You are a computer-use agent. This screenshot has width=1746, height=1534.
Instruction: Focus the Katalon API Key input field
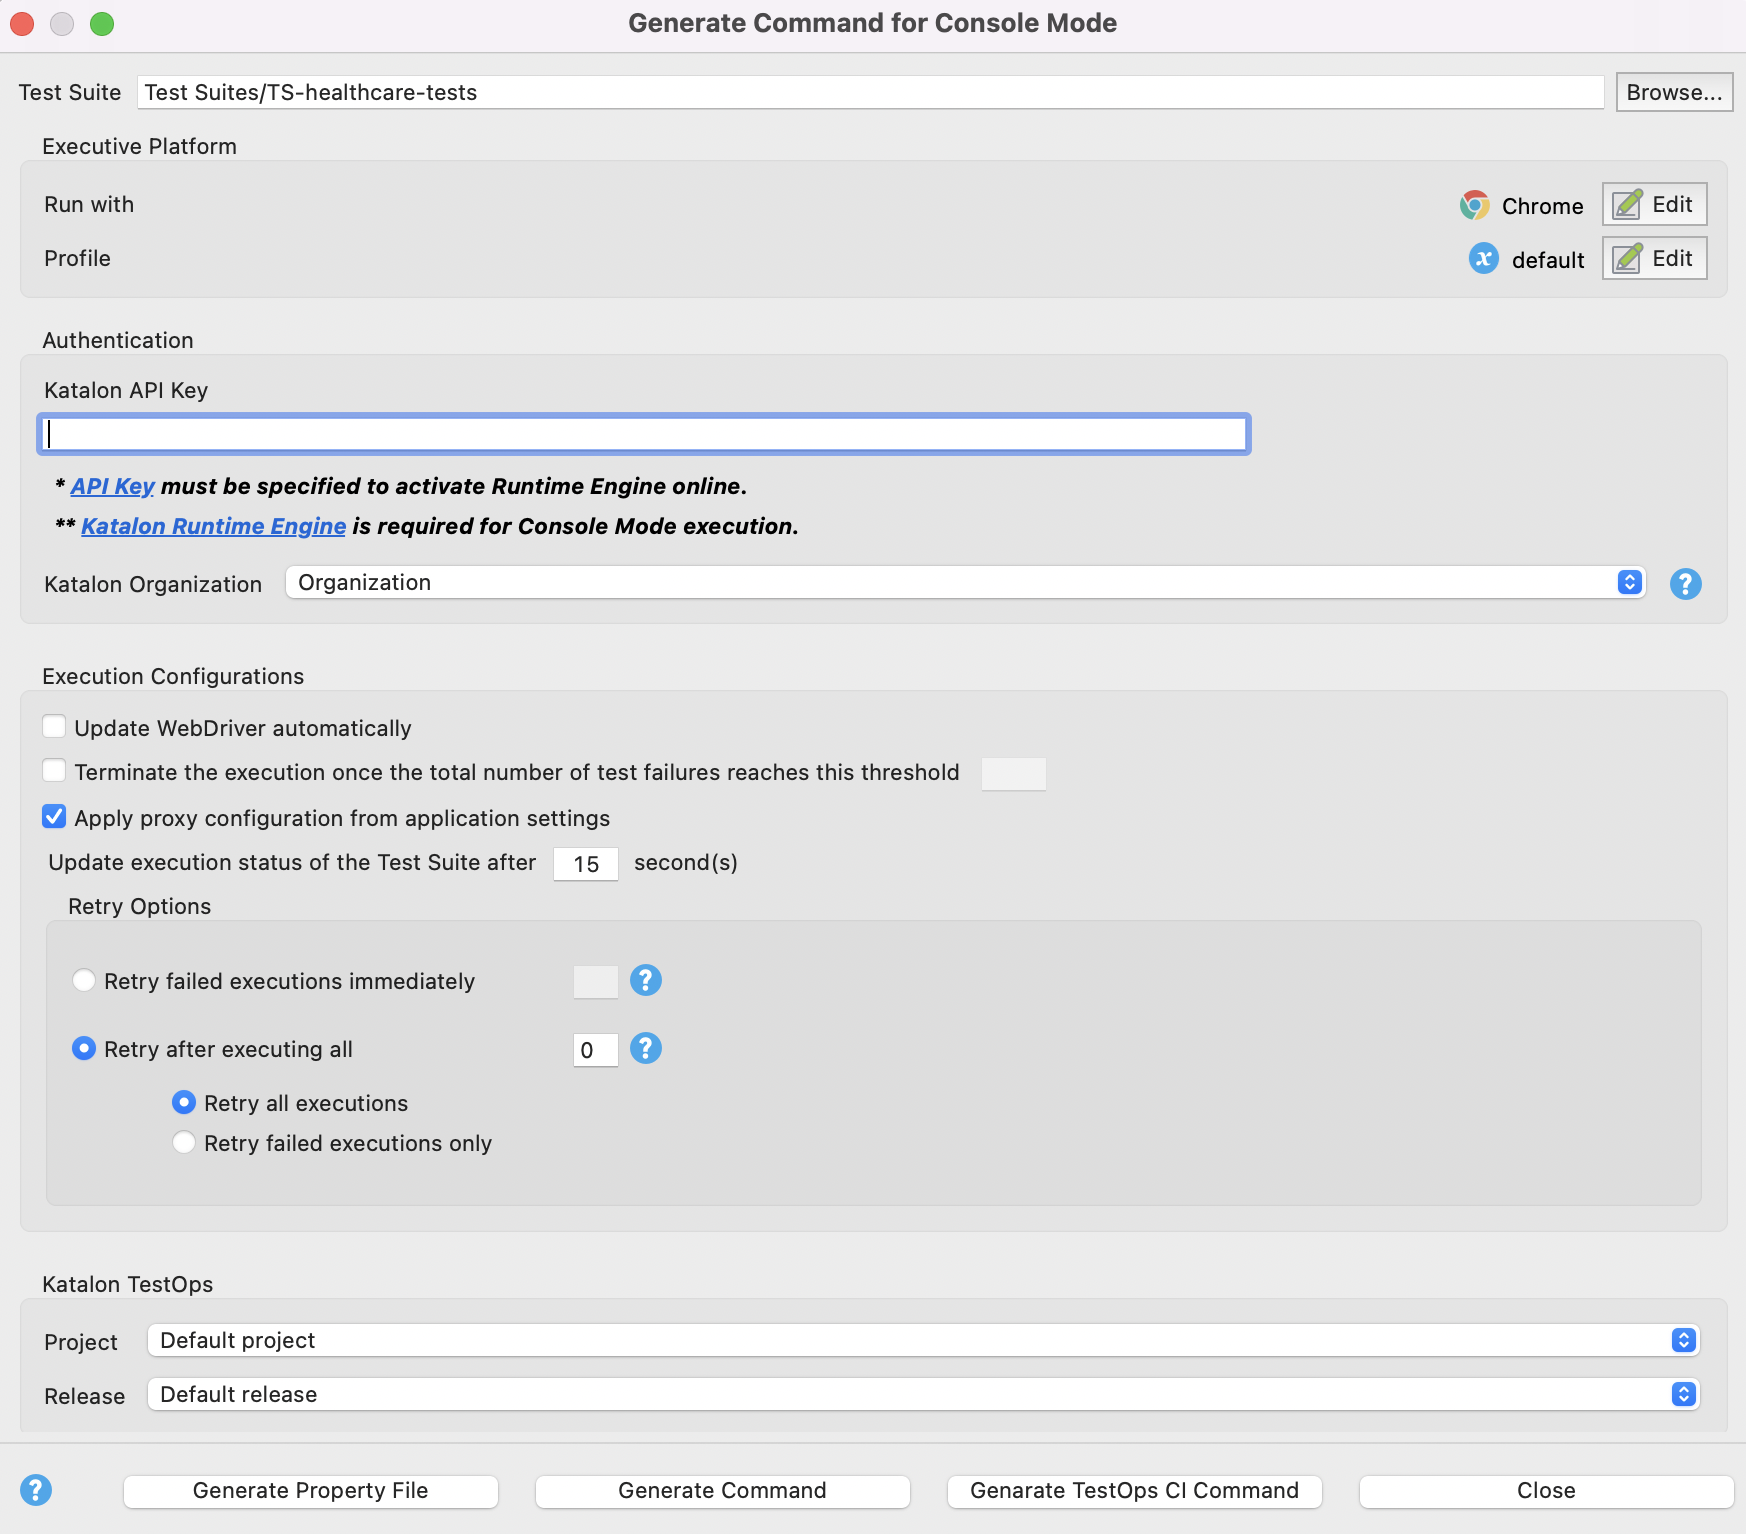point(644,434)
